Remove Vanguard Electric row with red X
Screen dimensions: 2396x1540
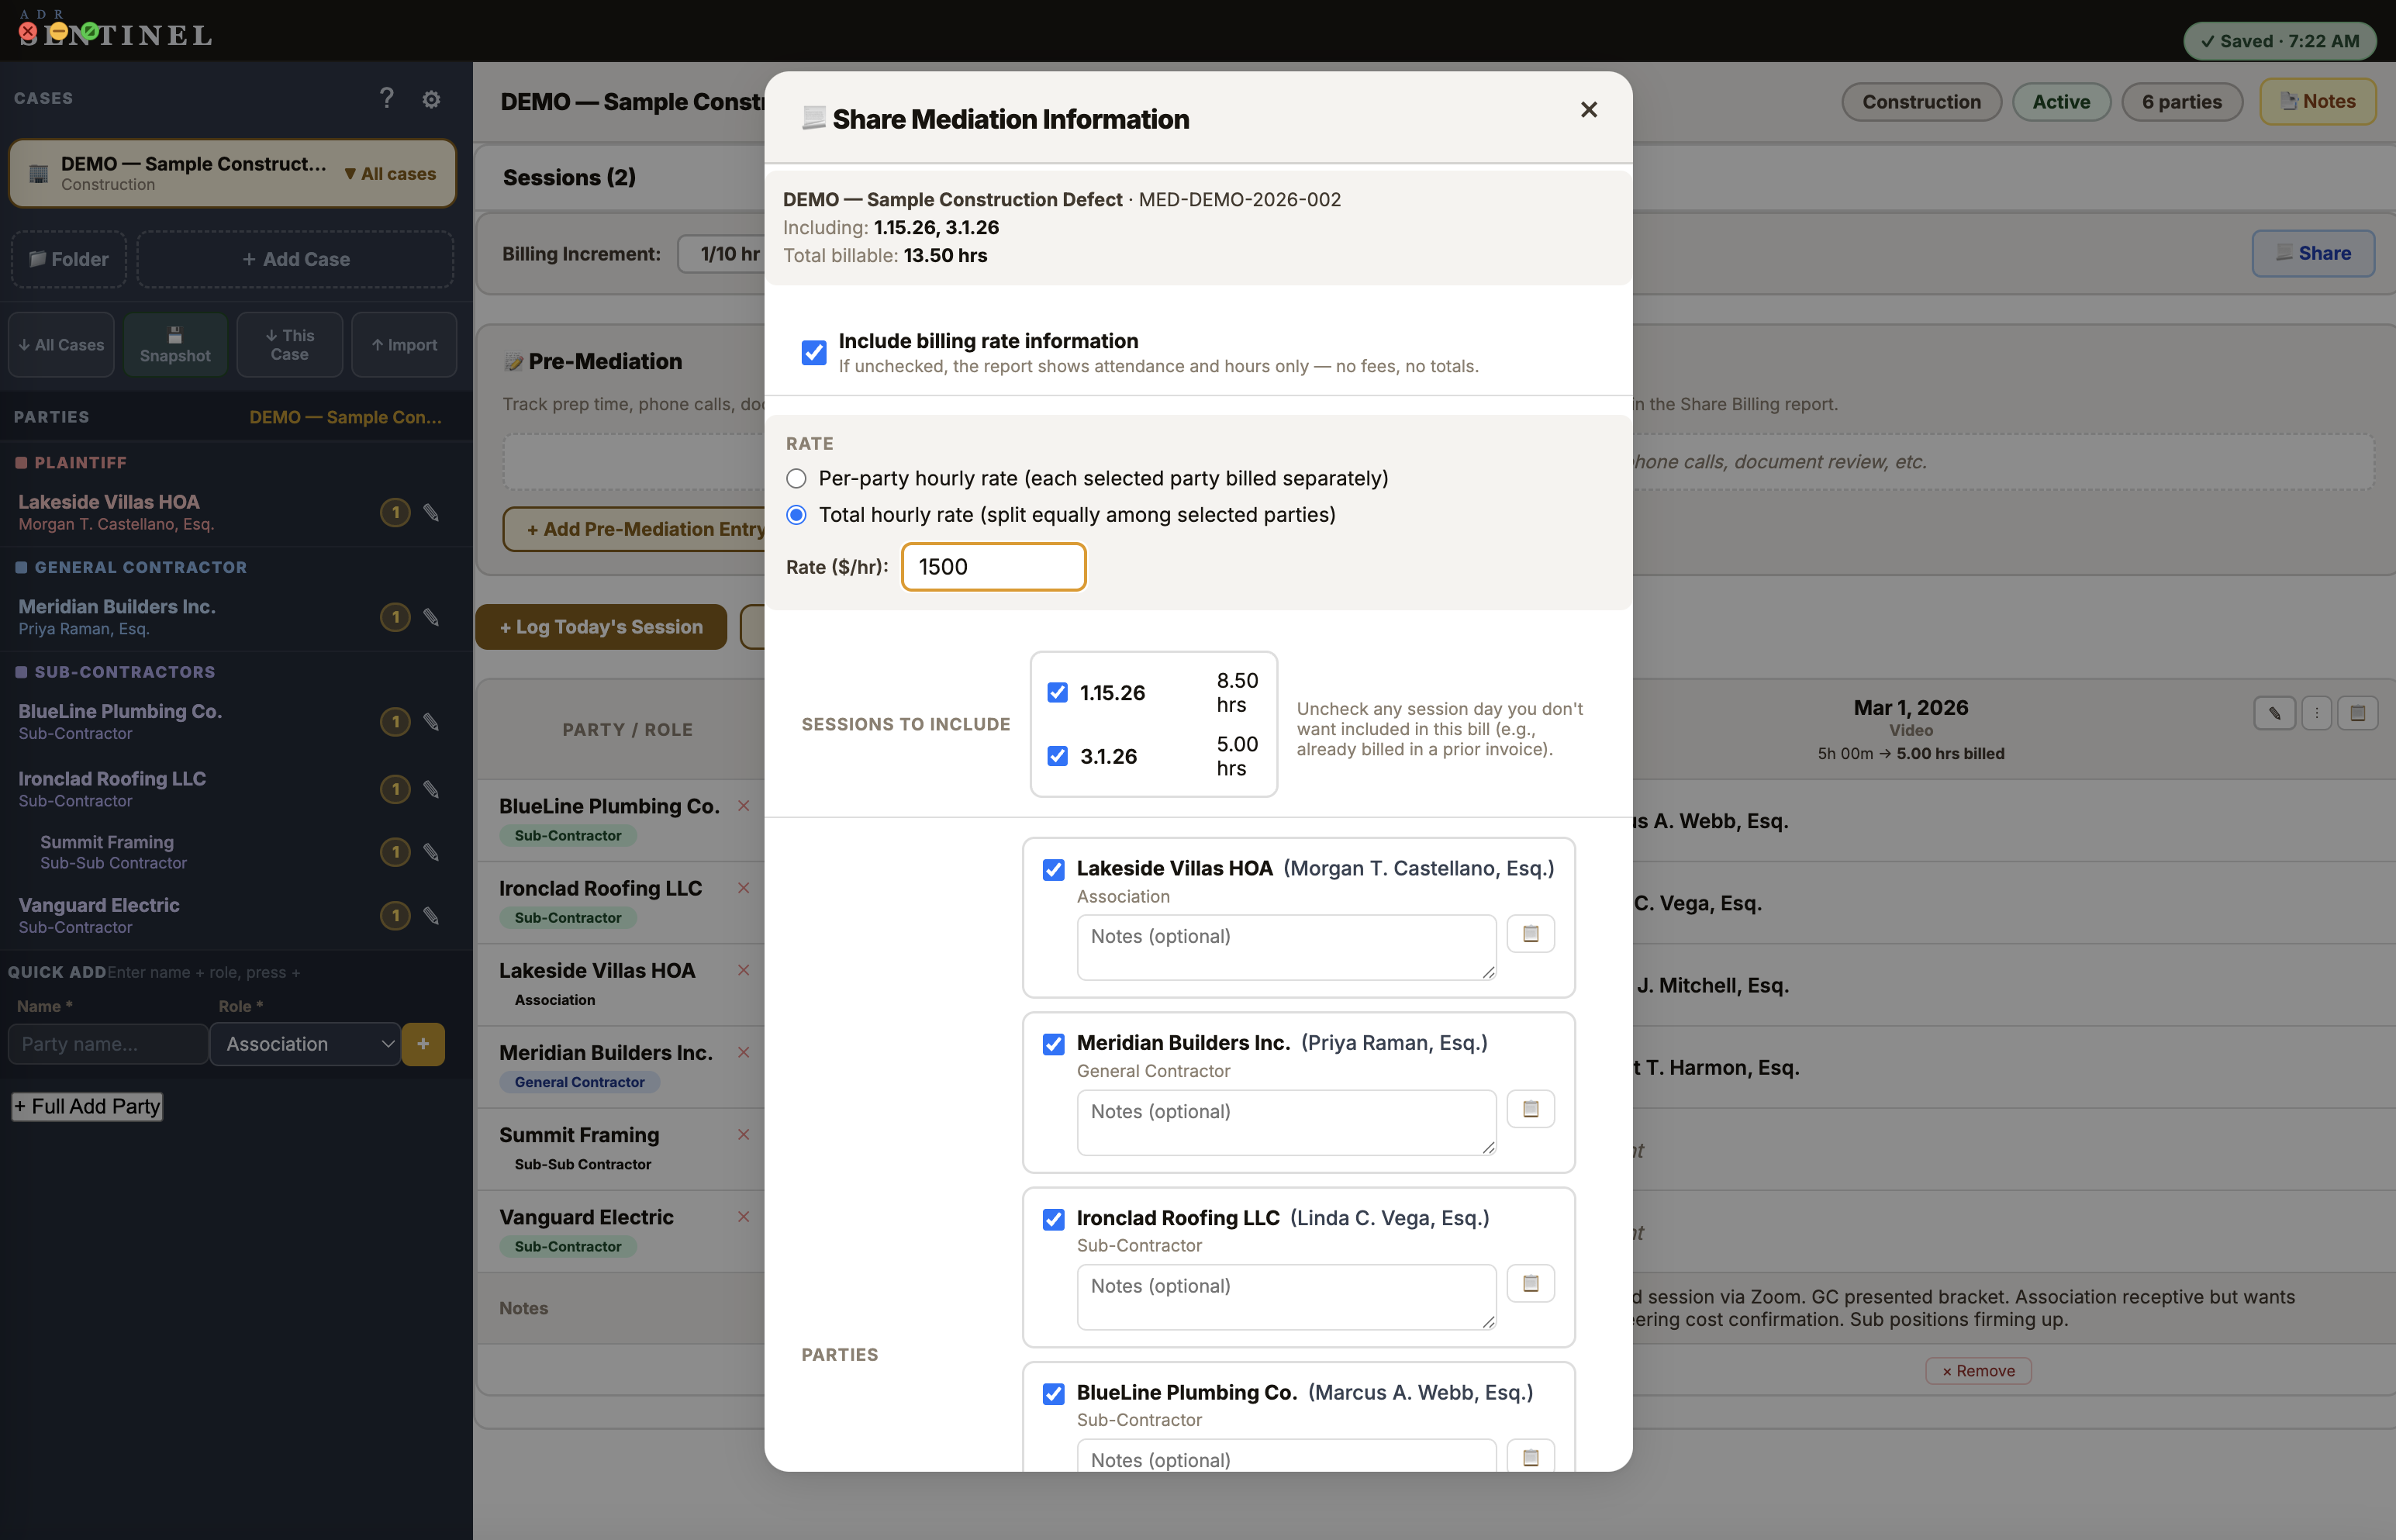(743, 1217)
